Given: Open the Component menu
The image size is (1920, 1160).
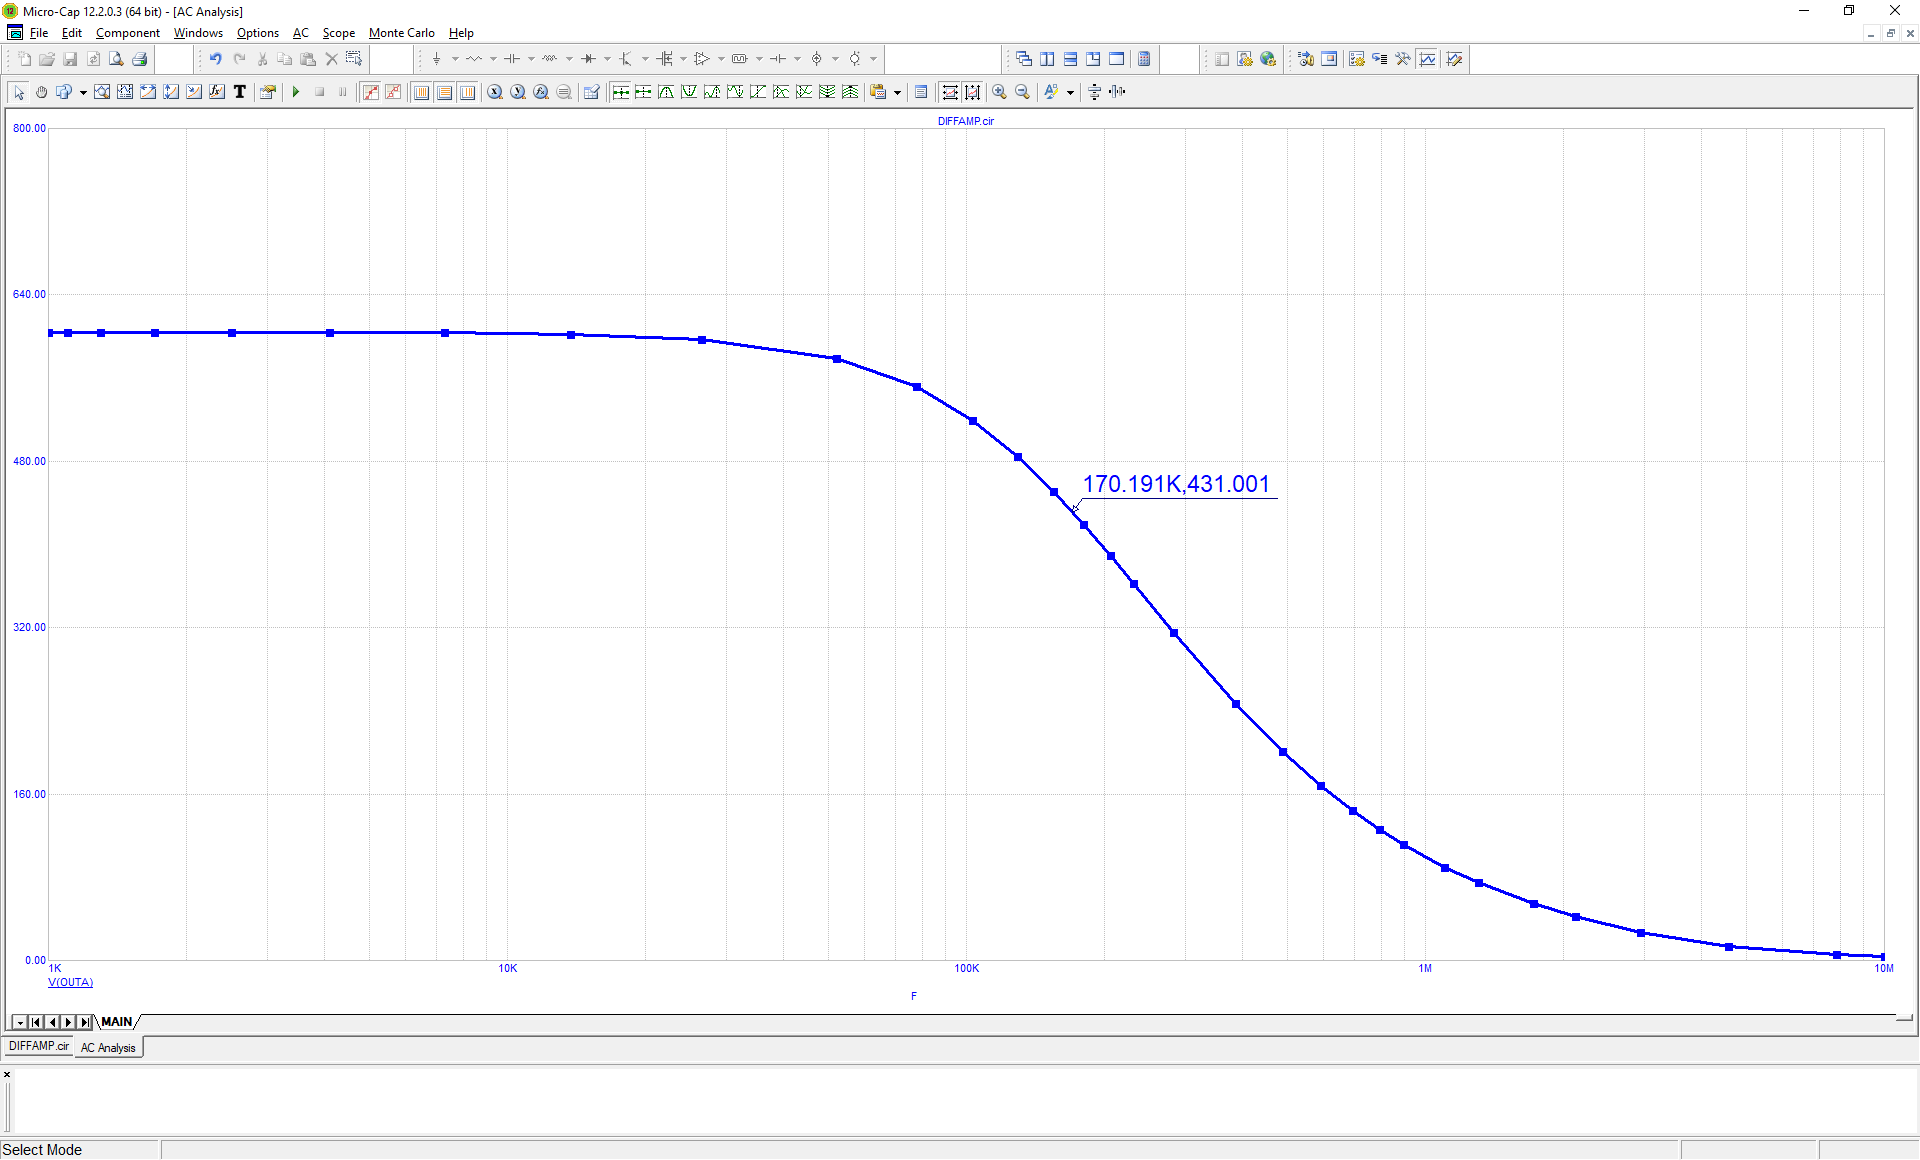Looking at the screenshot, I should click(127, 33).
